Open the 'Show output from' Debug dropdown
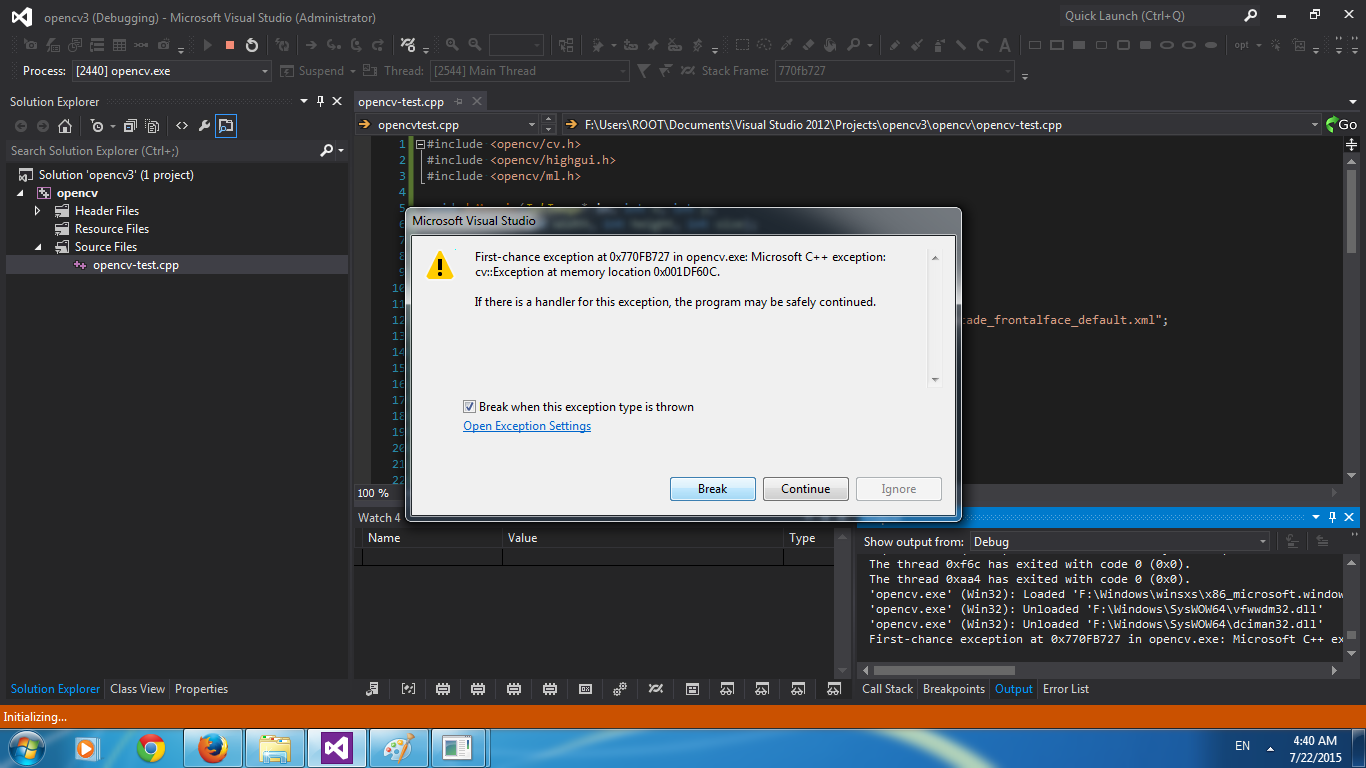1366x768 pixels. pos(1119,541)
